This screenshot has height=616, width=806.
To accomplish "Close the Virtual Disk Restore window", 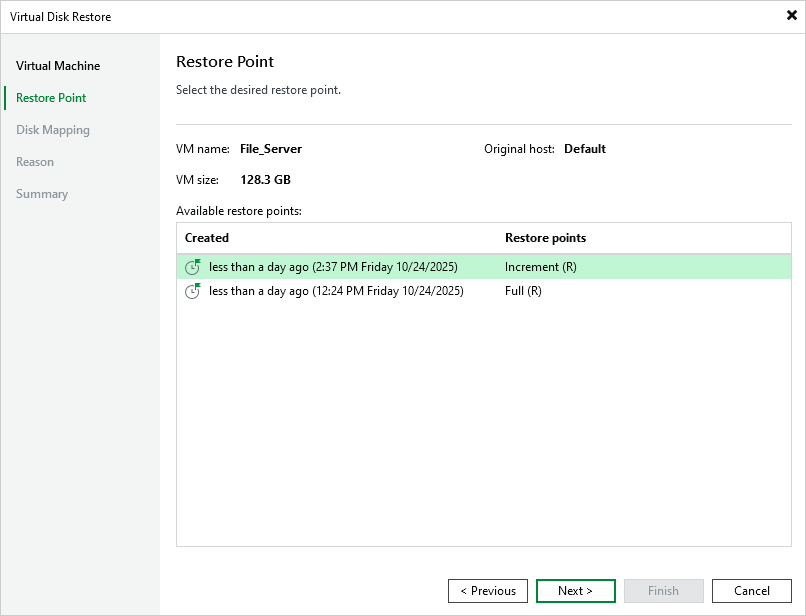I will coord(791,16).
